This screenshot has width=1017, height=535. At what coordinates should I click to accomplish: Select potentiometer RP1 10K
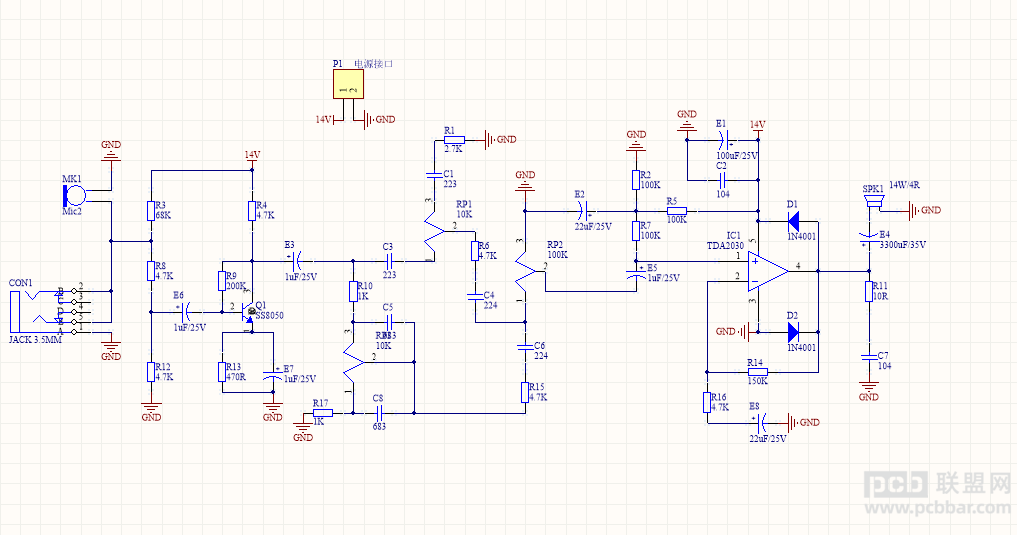point(434,232)
